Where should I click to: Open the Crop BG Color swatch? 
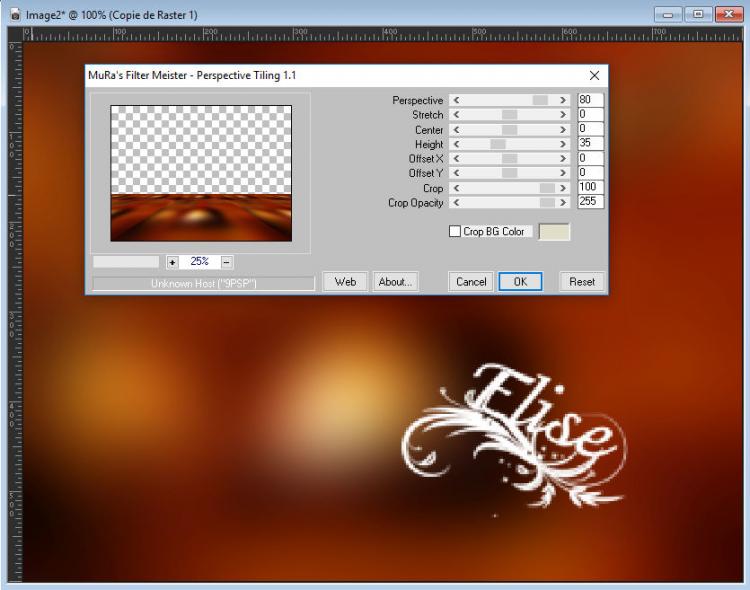tap(554, 232)
